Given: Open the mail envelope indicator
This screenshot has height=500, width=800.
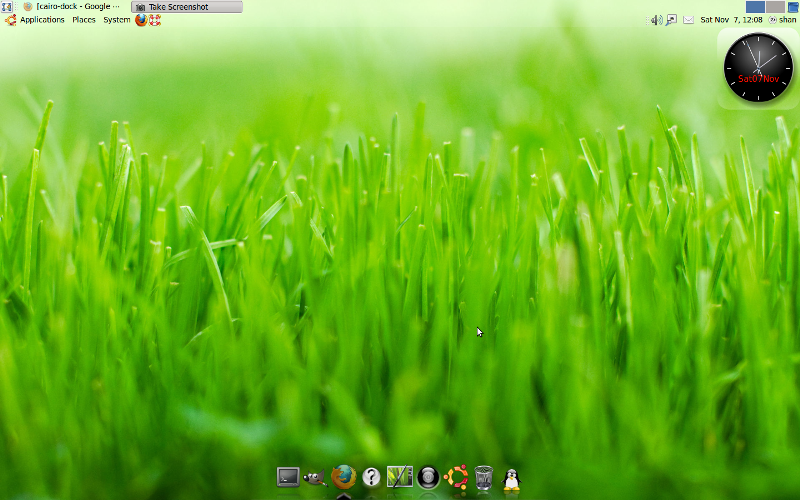Looking at the screenshot, I should [688, 20].
